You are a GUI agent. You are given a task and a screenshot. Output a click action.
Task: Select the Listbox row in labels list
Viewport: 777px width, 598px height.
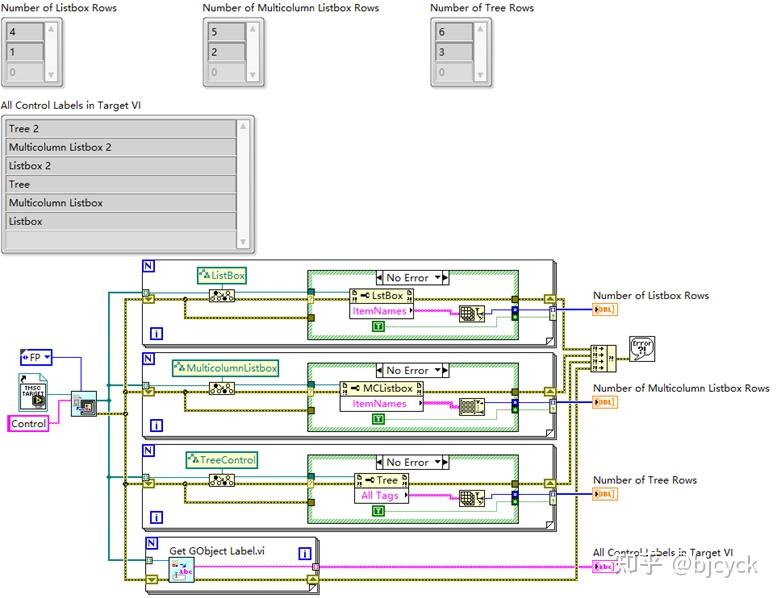point(120,221)
